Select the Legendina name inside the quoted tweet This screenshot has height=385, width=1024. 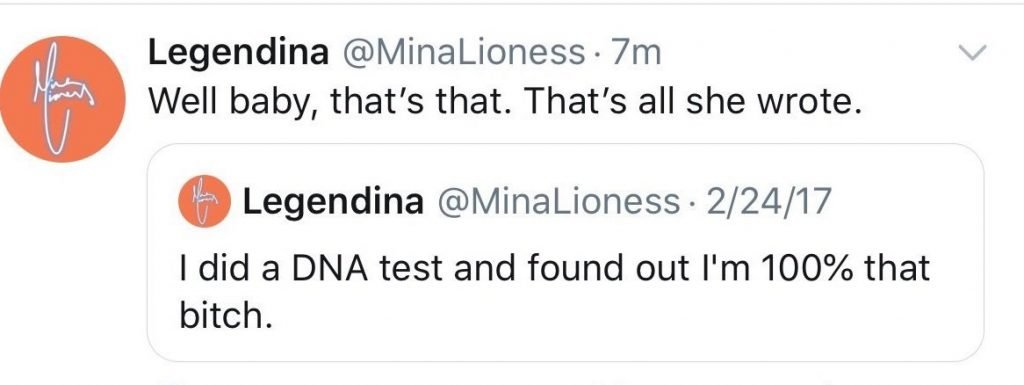332,202
